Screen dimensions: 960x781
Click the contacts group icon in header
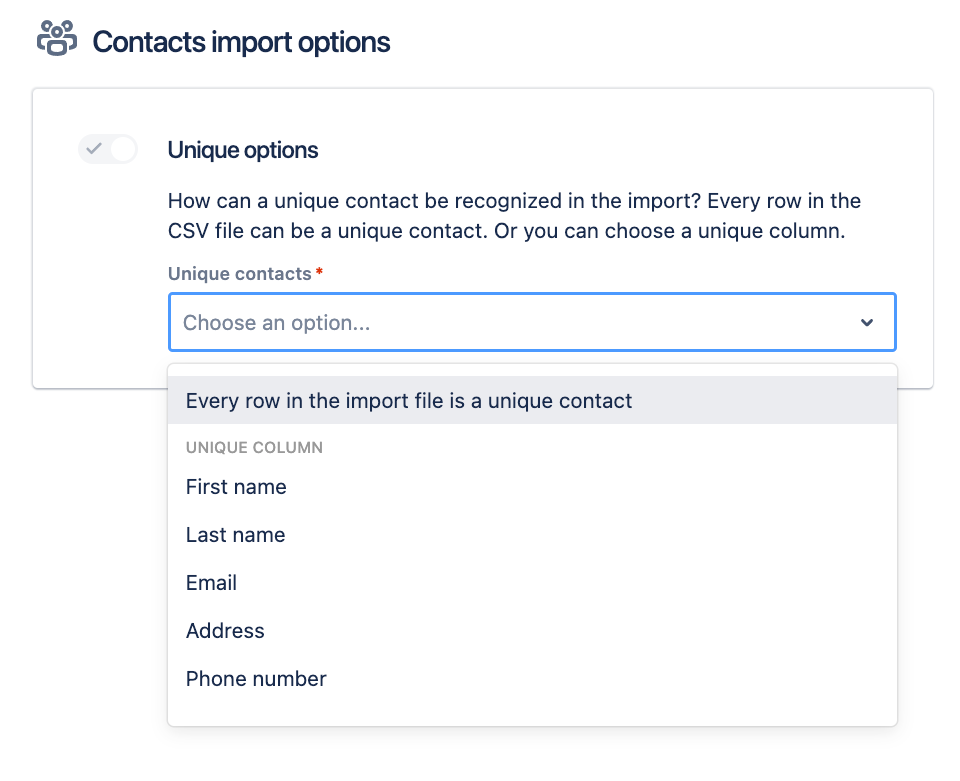tap(57, 39)
